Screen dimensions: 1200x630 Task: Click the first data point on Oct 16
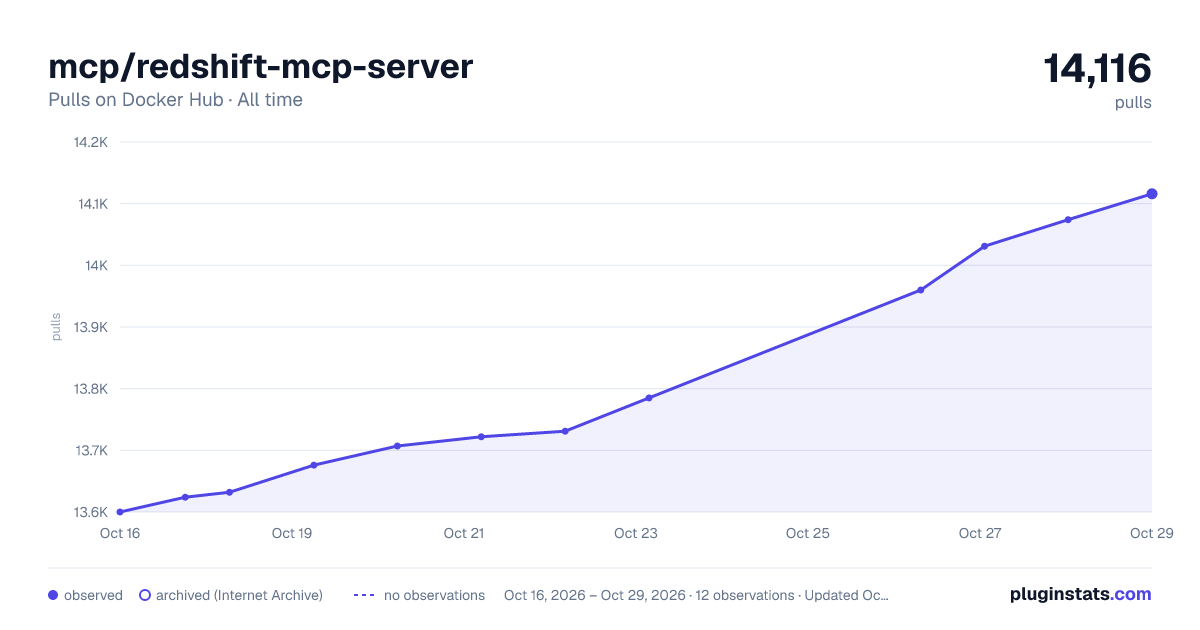(x=120, y=512)
